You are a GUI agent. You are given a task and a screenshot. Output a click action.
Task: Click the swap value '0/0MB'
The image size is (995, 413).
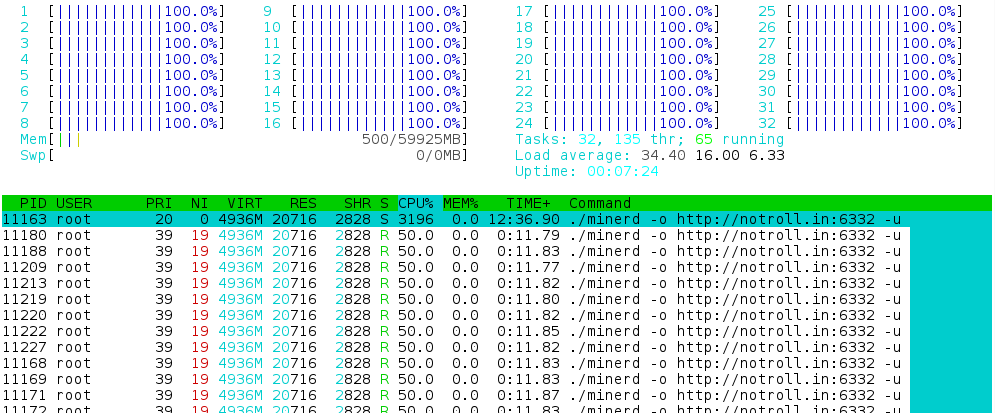coord(438,155)
